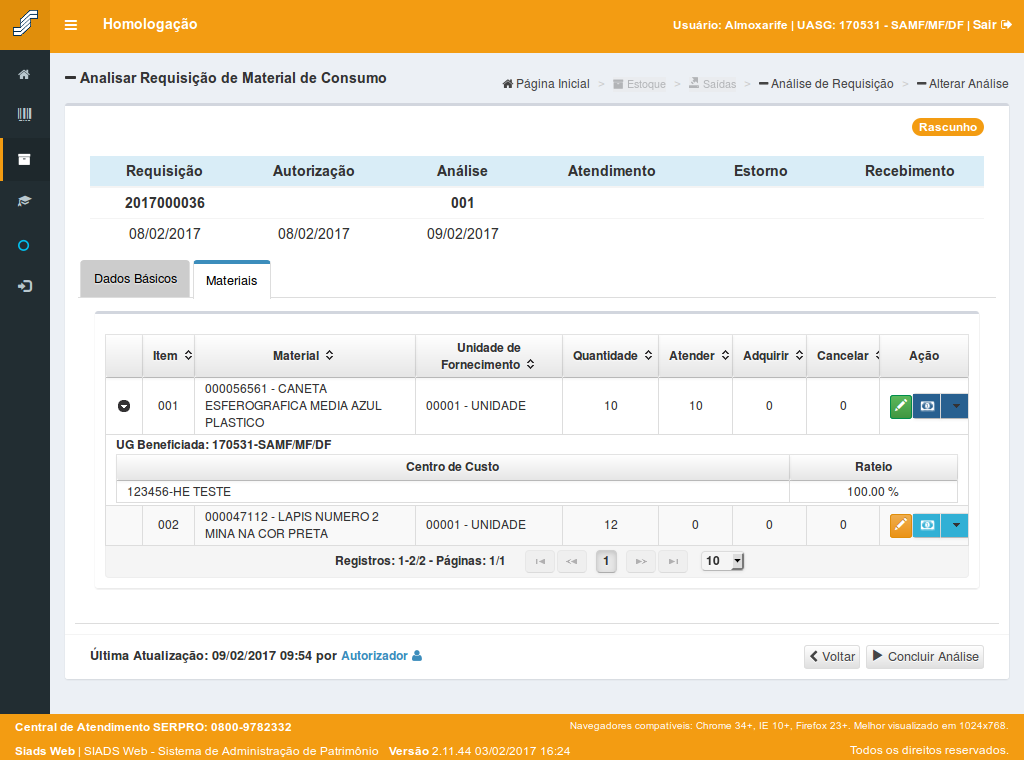Image resolution: width=1024 pixels, height=762 pixels.
Task: Click money icon for item 002
Action: [x=927, y=525]
